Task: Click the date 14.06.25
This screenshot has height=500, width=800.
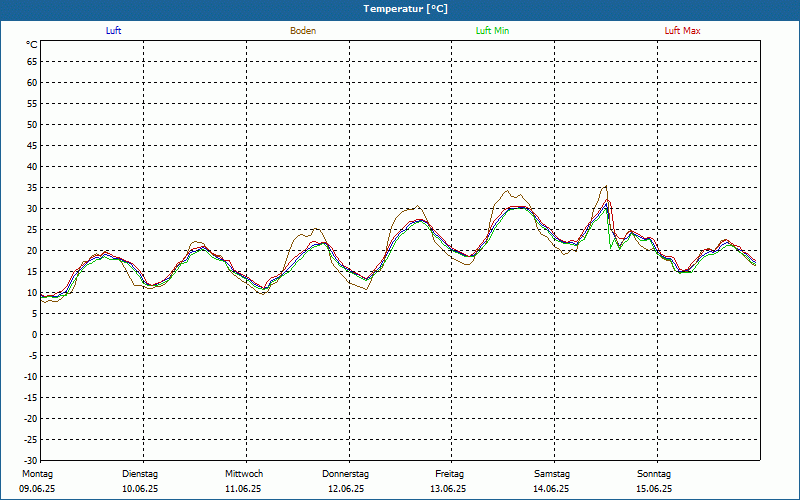Action: 551,489
